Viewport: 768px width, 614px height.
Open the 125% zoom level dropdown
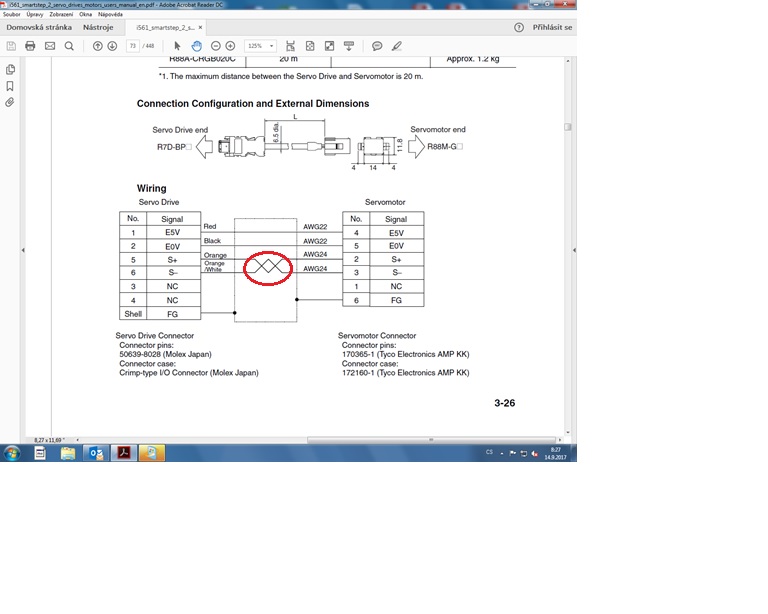(x=262, y=46)
